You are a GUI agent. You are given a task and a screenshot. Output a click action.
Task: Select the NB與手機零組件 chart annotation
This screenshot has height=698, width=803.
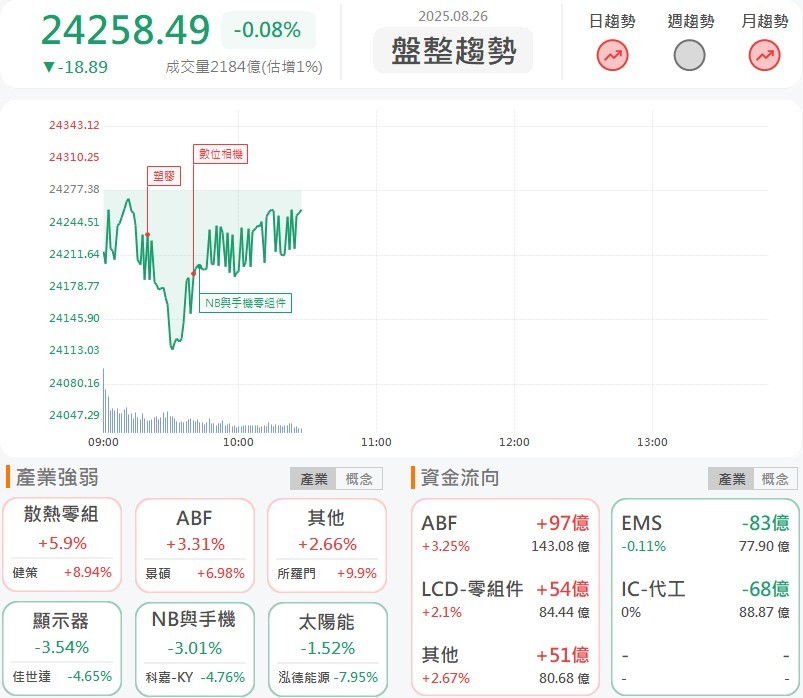[245, 302]
